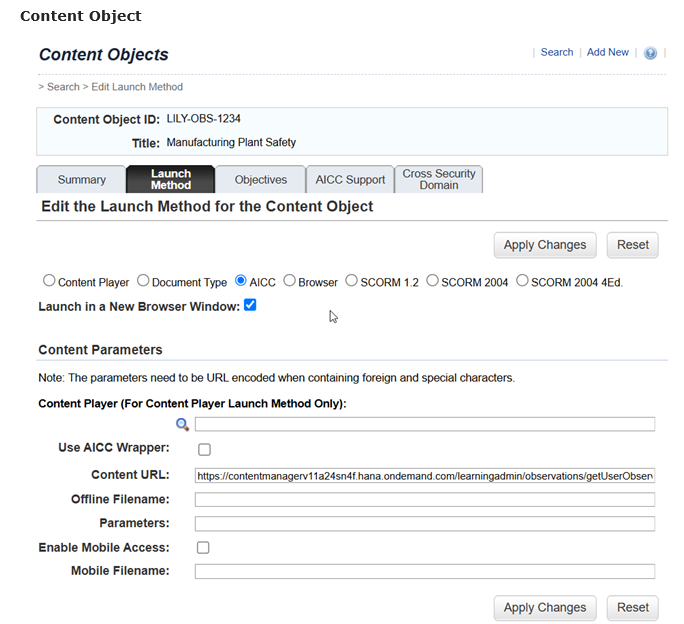Go to the AICC Support tab
The width and height of the screenshot is (684, 624).
tap(350, 180)
